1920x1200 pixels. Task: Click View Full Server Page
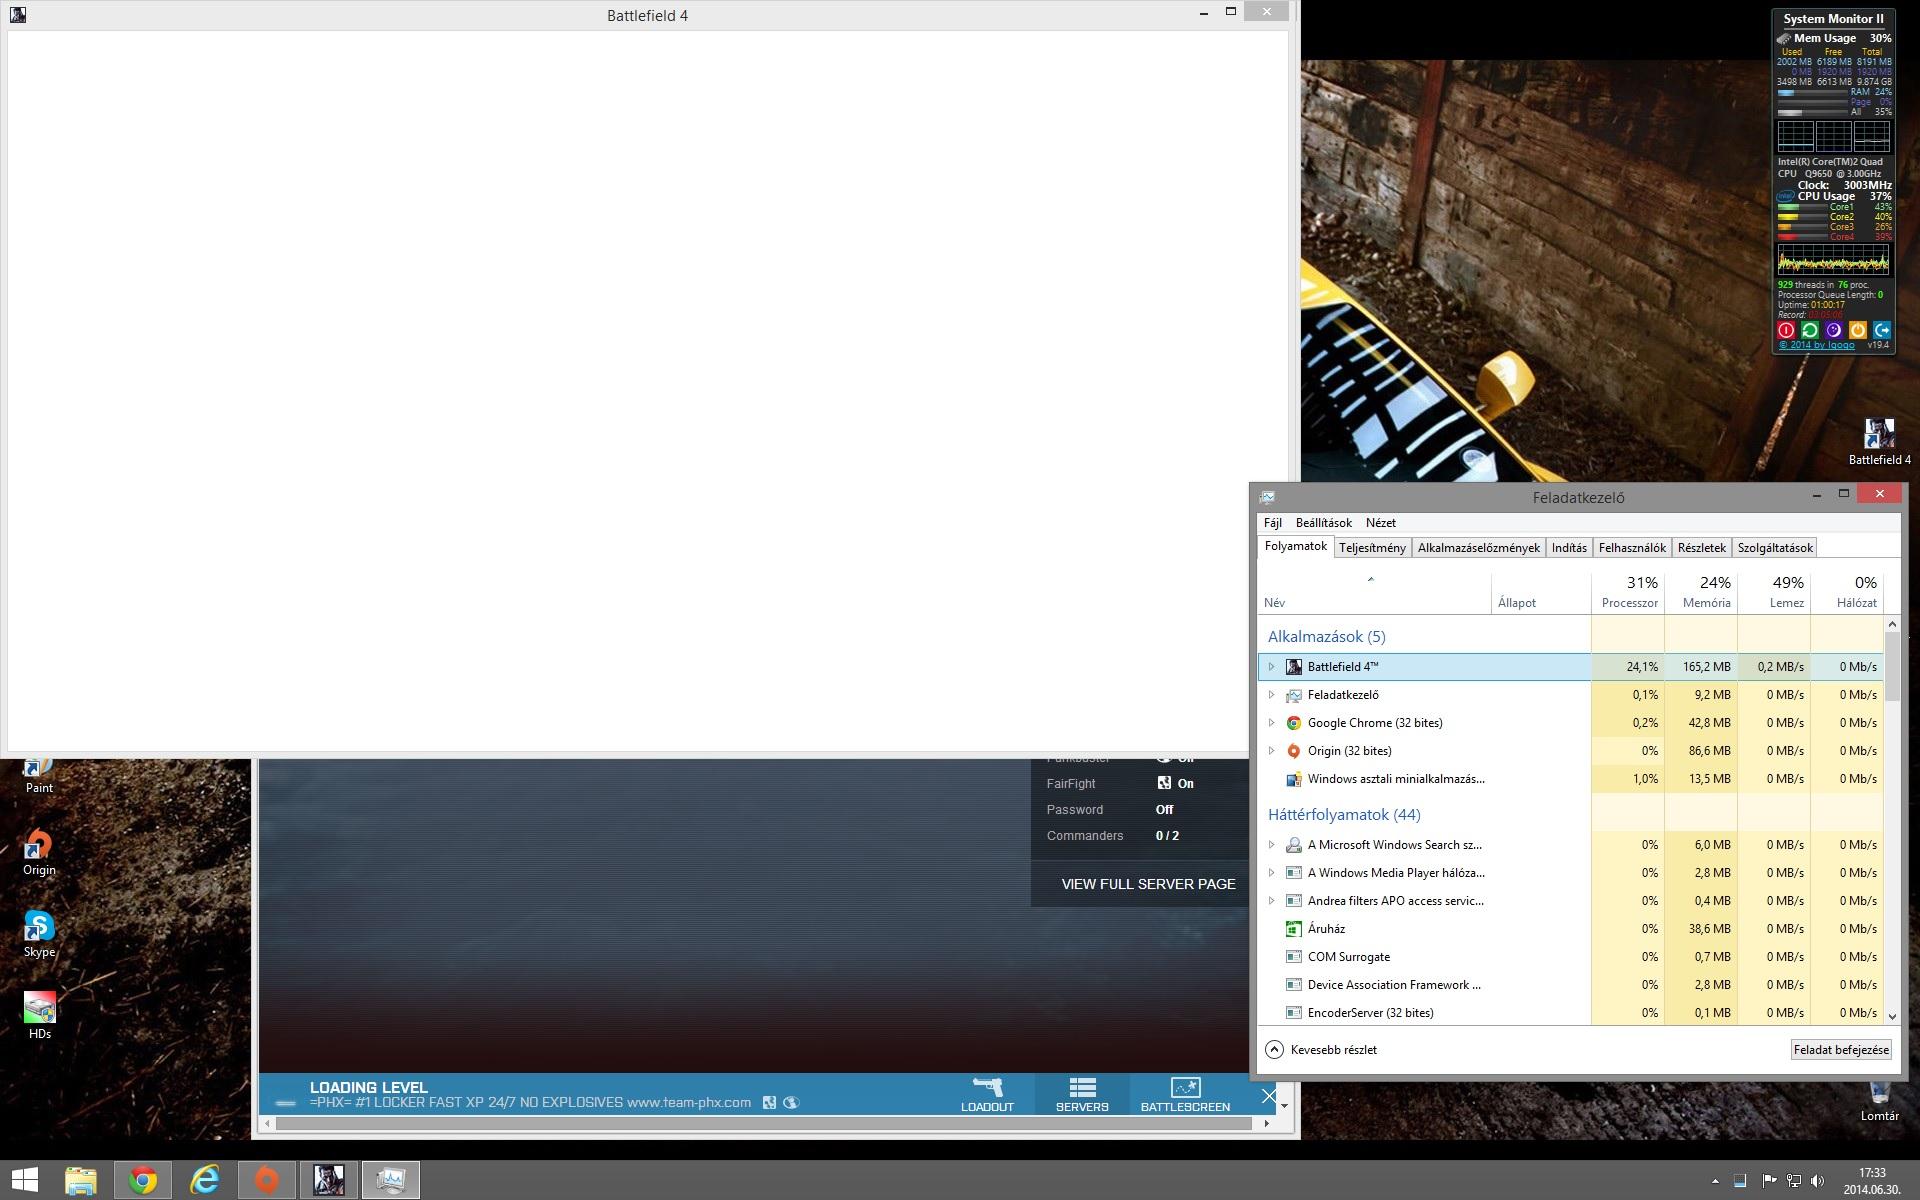click(1148, 884)
